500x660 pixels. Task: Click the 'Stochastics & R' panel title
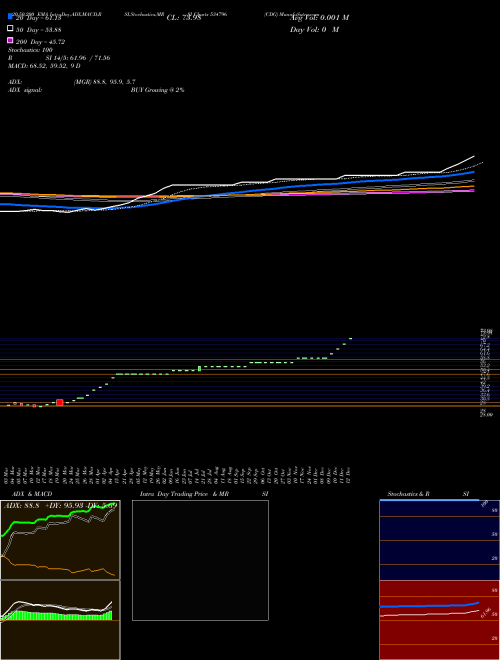coord(409,494)
